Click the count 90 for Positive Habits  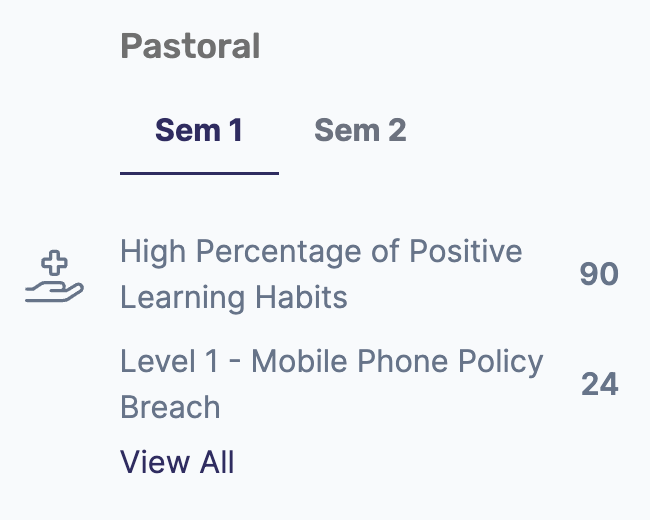pos(599,274)
